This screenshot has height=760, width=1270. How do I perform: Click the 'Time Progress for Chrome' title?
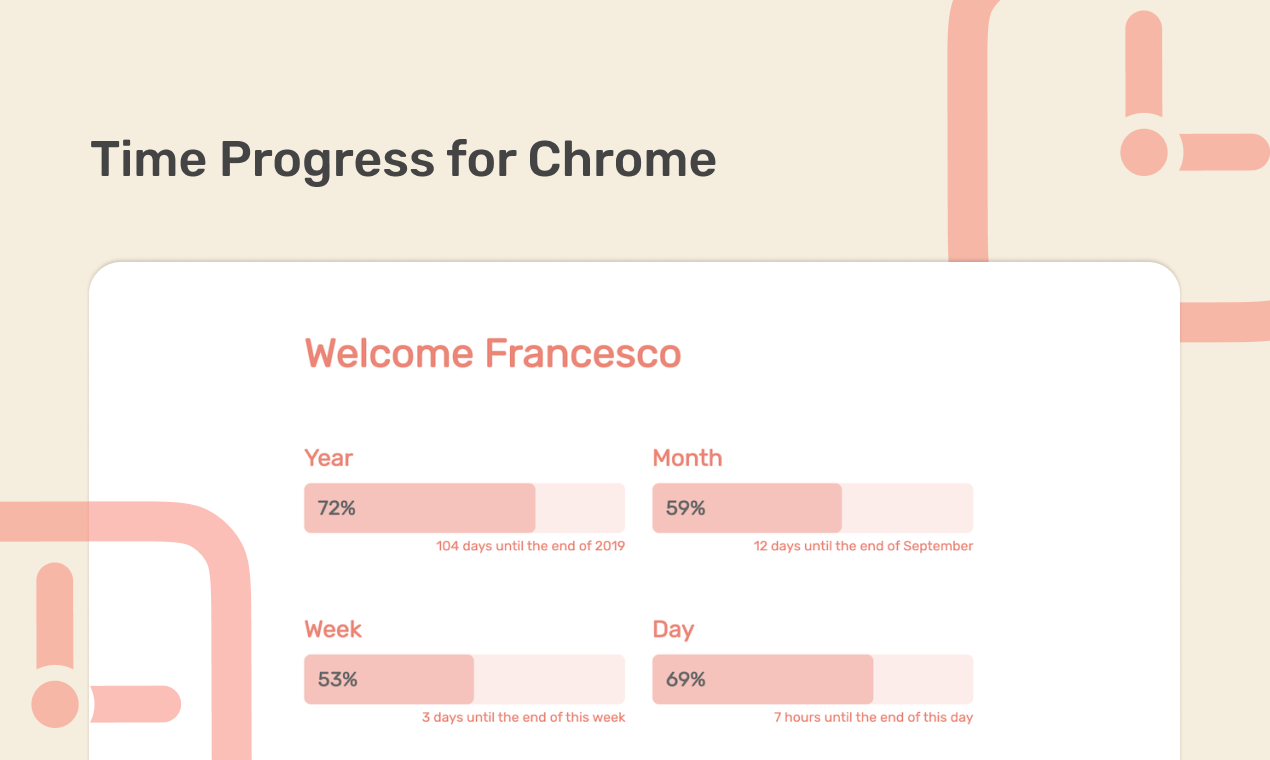[404, 159]
